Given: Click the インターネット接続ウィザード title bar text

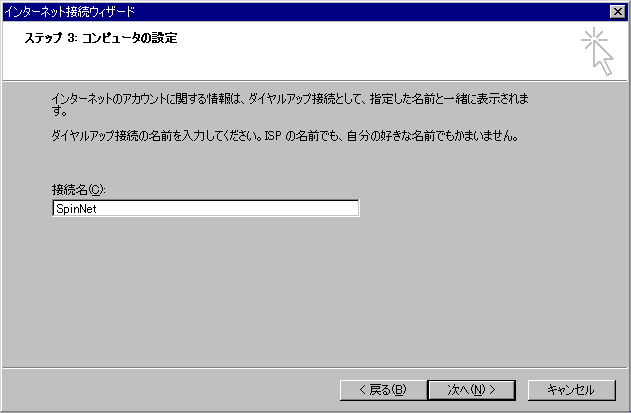Looking at the screenshot, I should click(70, 12).
